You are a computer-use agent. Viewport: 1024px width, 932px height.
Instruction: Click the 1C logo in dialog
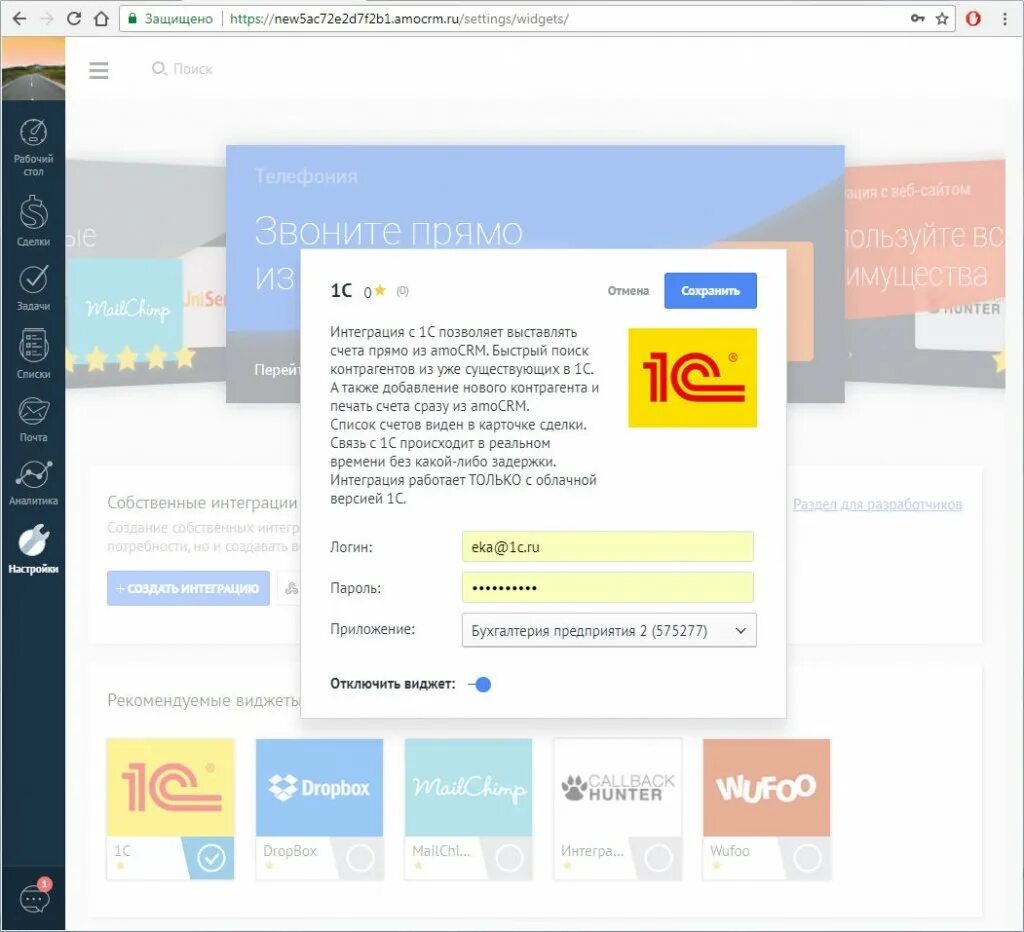point(692,378)
